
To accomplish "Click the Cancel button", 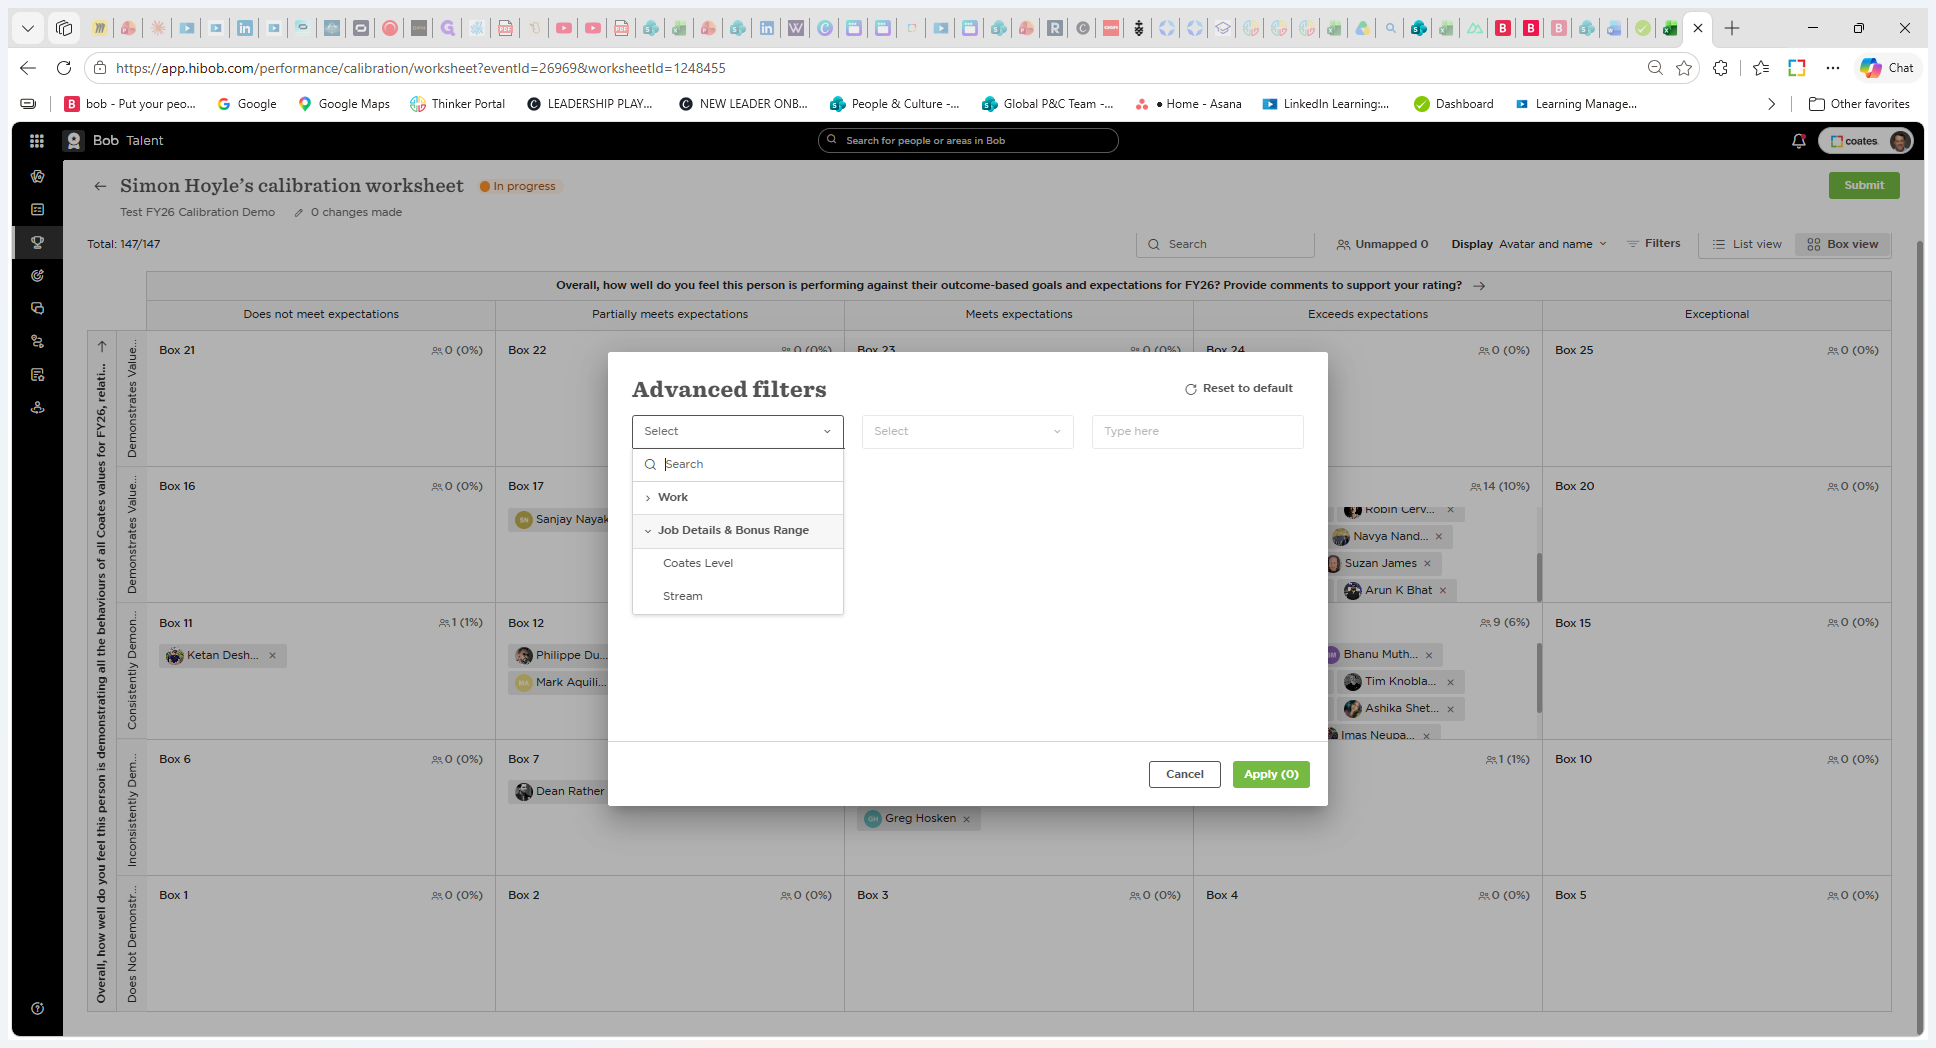I will pos(1184,774).
